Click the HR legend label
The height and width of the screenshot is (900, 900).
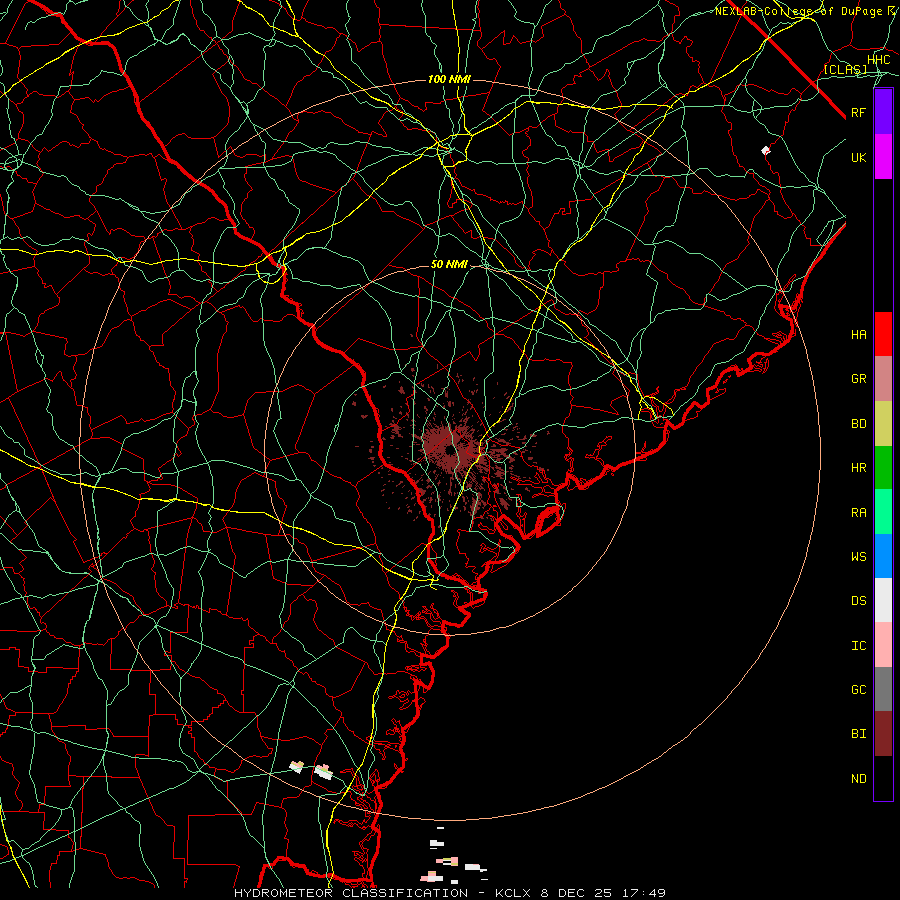858,468
